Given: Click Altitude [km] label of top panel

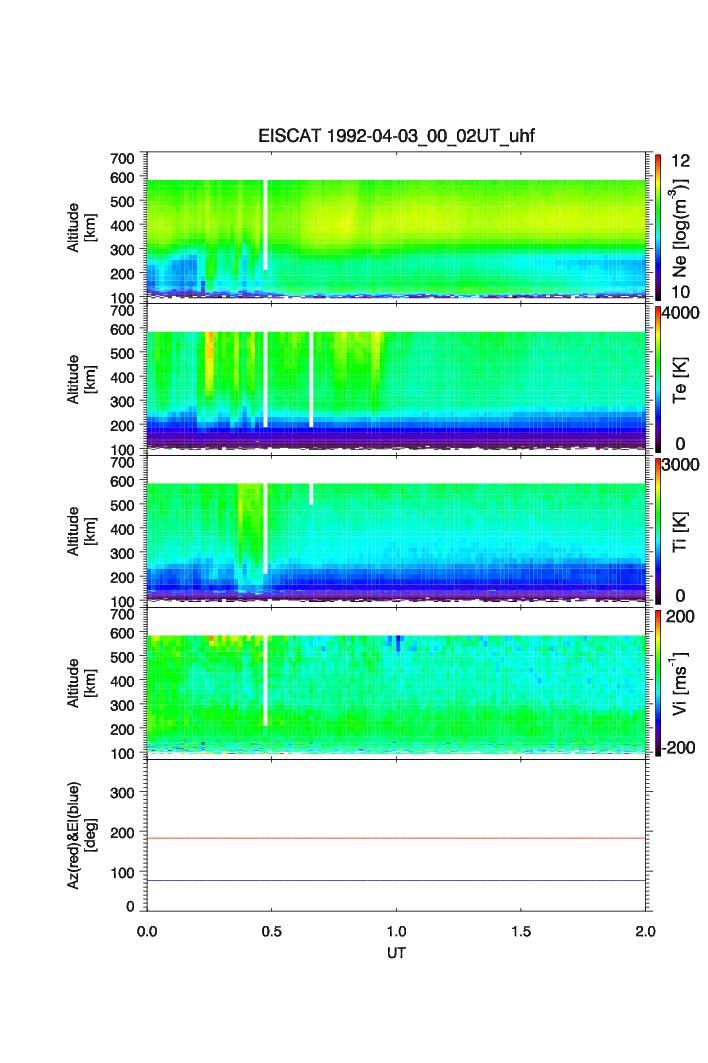Looking at the screenshot, I should click(81, 228).
